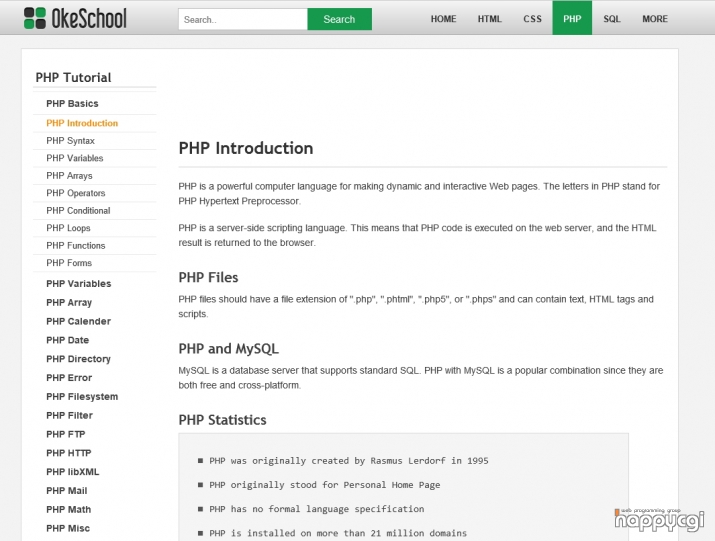This screenshot has width=715, height=541.
Task: Expand the PHP Array section
Action: tap(69, 302)
